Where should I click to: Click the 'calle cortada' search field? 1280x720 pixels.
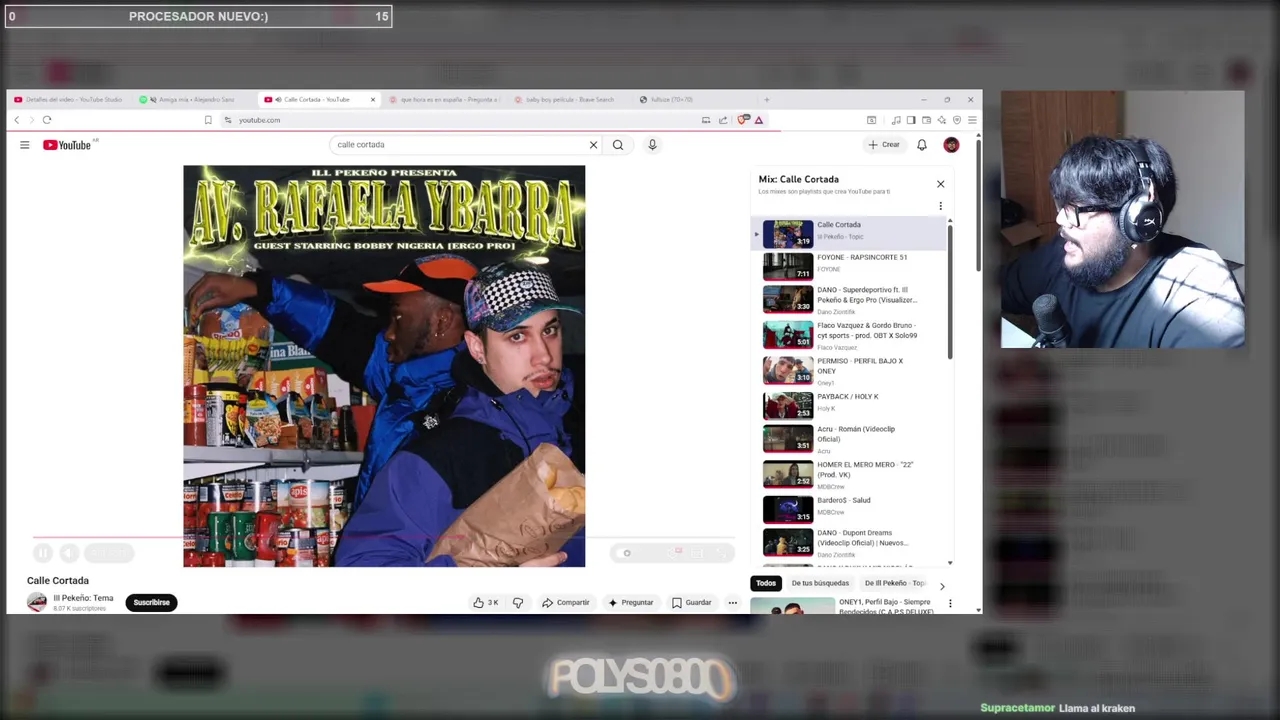458,145
